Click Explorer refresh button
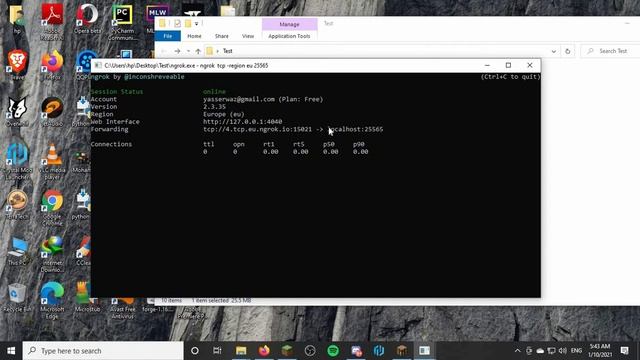 pyautogui.click(x=567, y=51)
